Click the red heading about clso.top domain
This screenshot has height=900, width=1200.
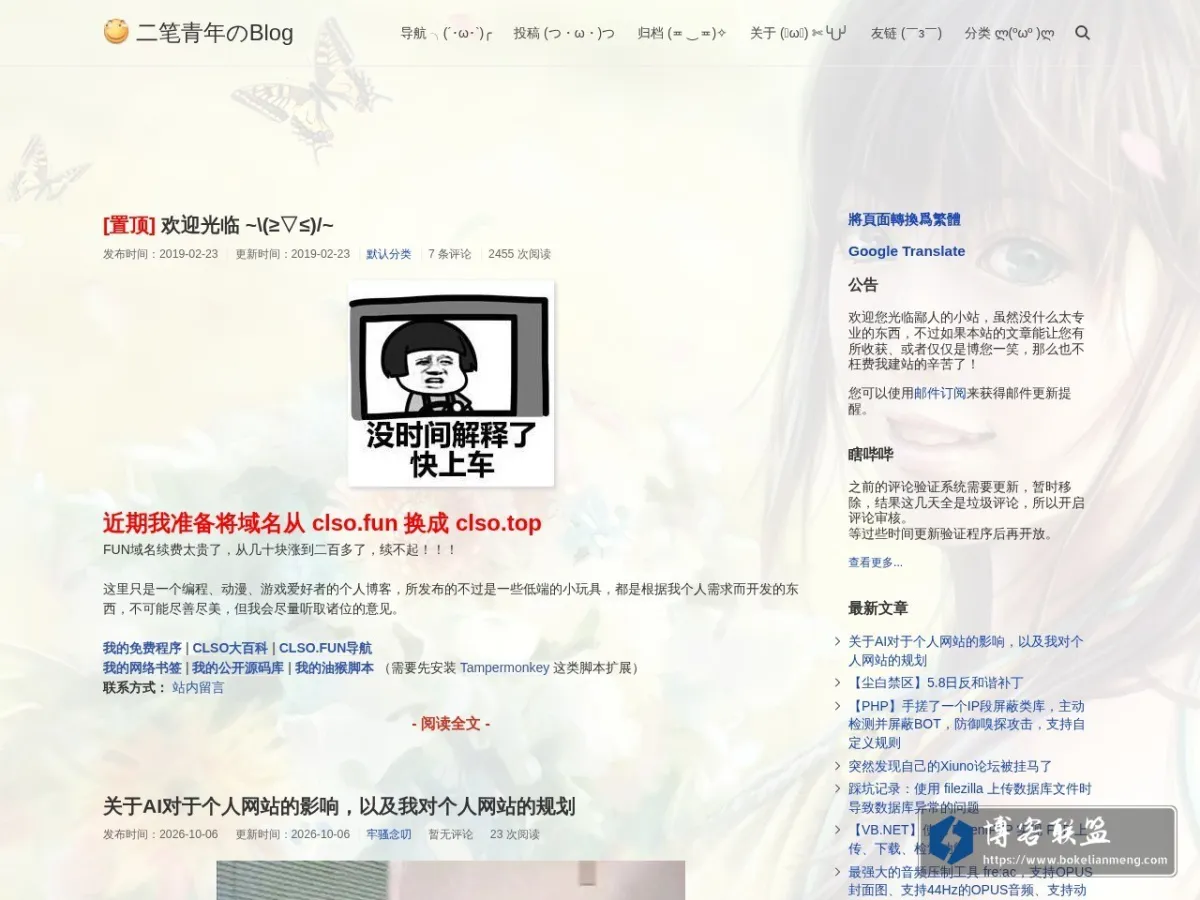[322, 523]
